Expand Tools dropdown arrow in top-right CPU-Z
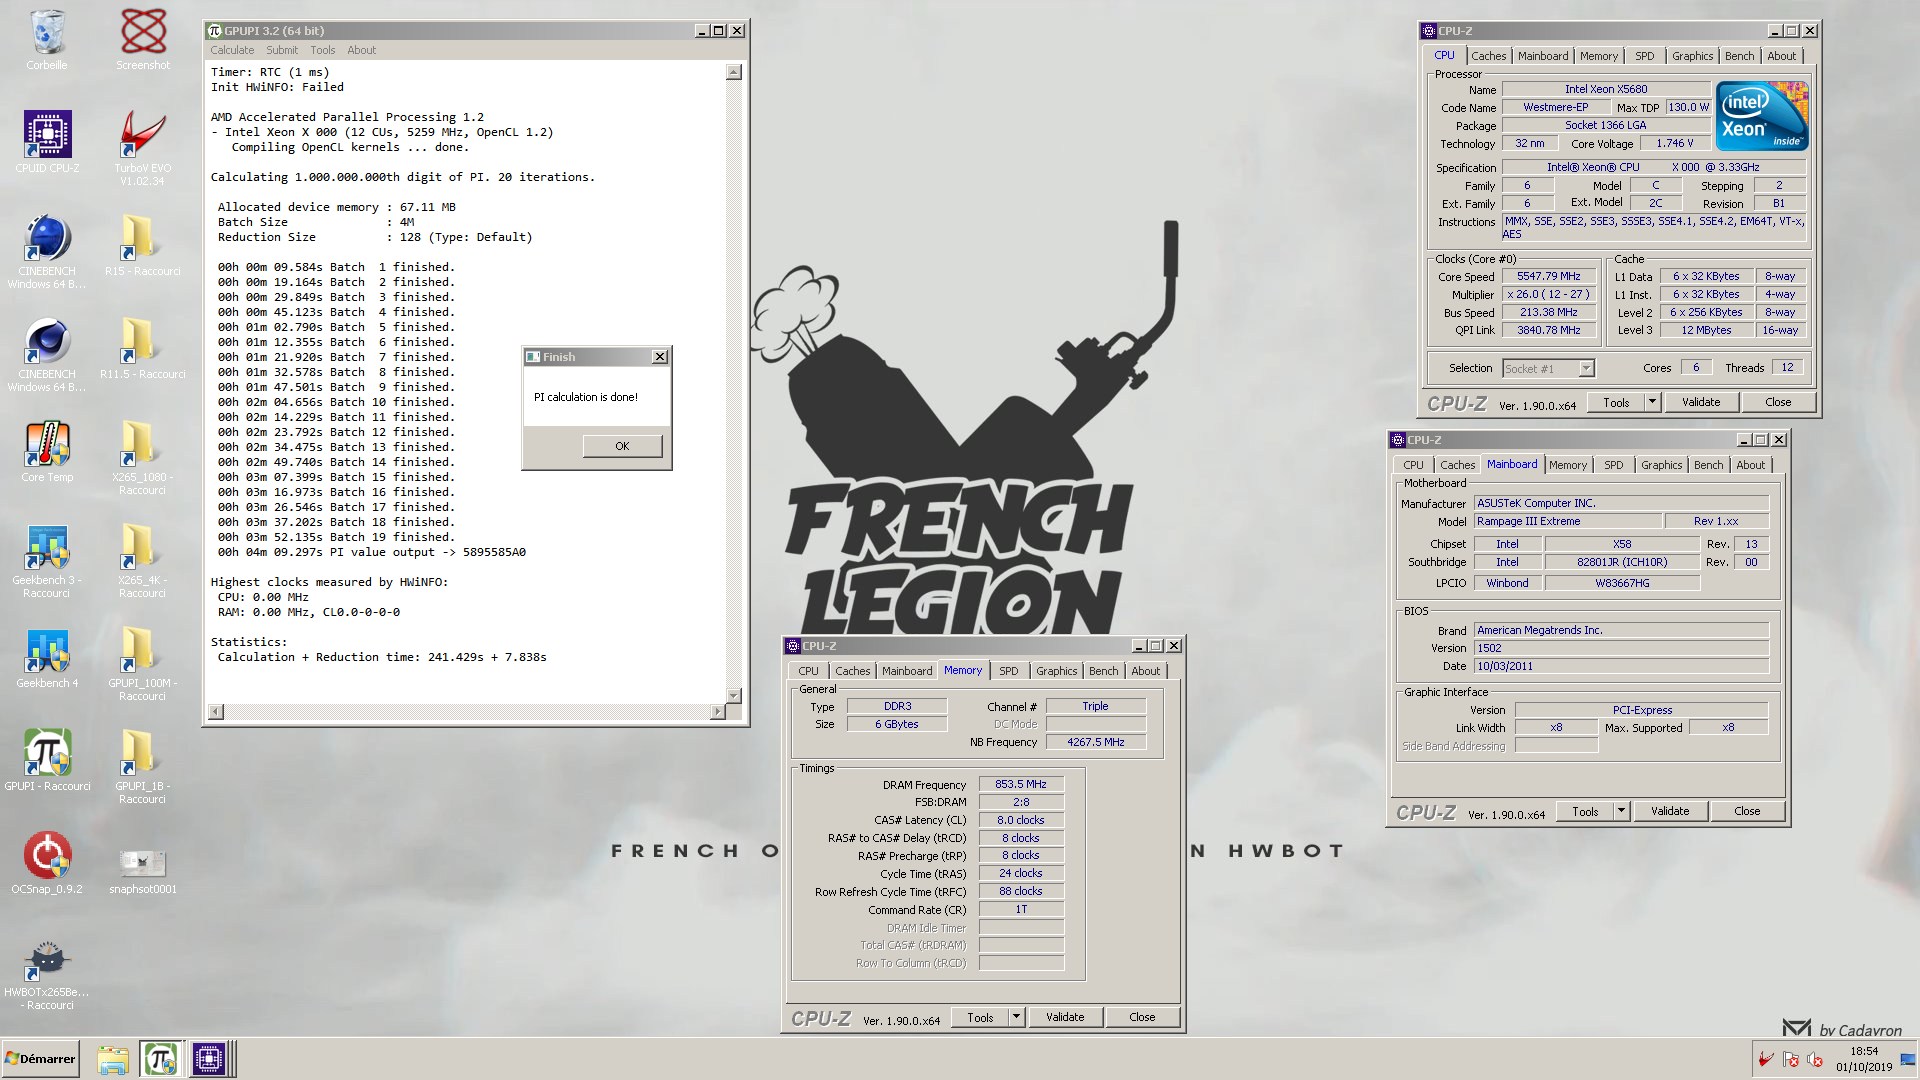The height and width of the screenshot is (1080, 1920). coord(1652,402)
